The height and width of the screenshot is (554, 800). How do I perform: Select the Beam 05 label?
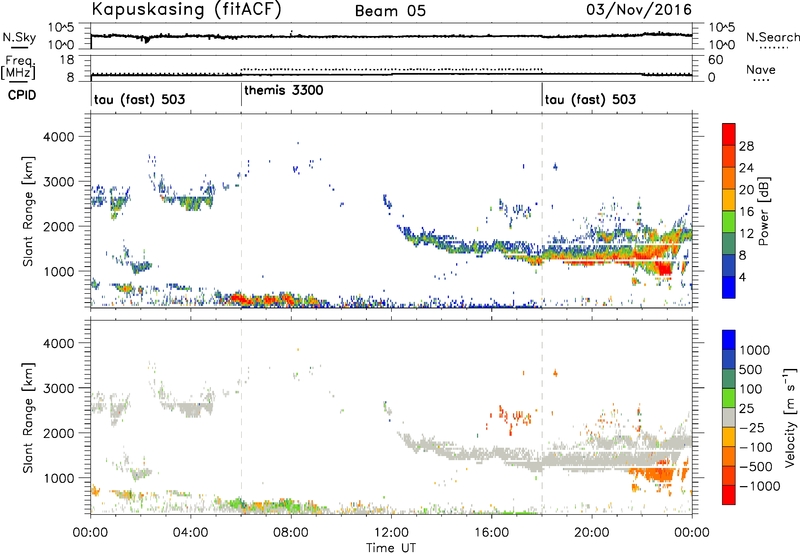tap(390, 11)
